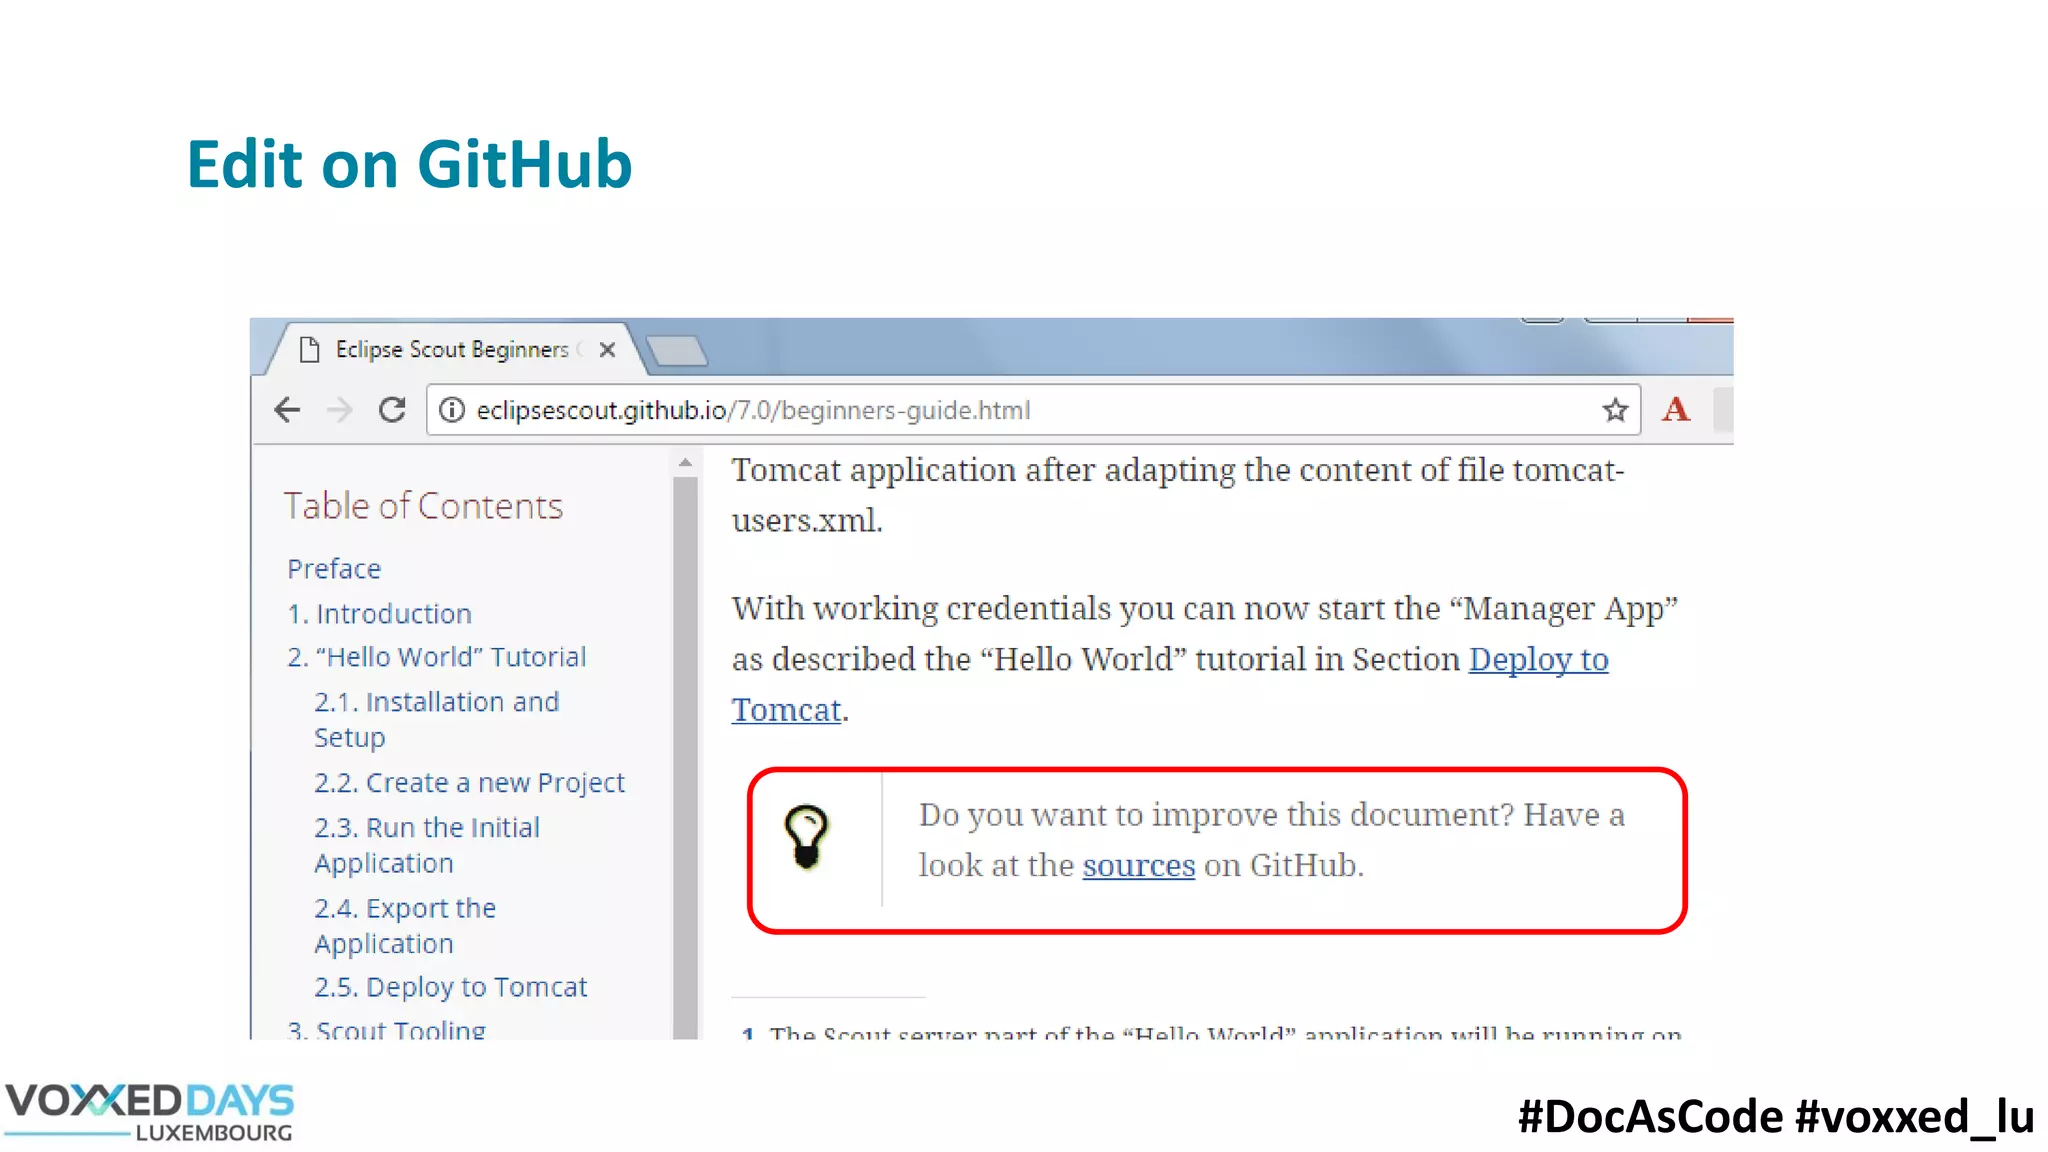Viewport: 2048px width, 1152px height.
Task: Select the Eclipse Scout Beginners tab
Action: pyautogui.click(x=450, y=349)
